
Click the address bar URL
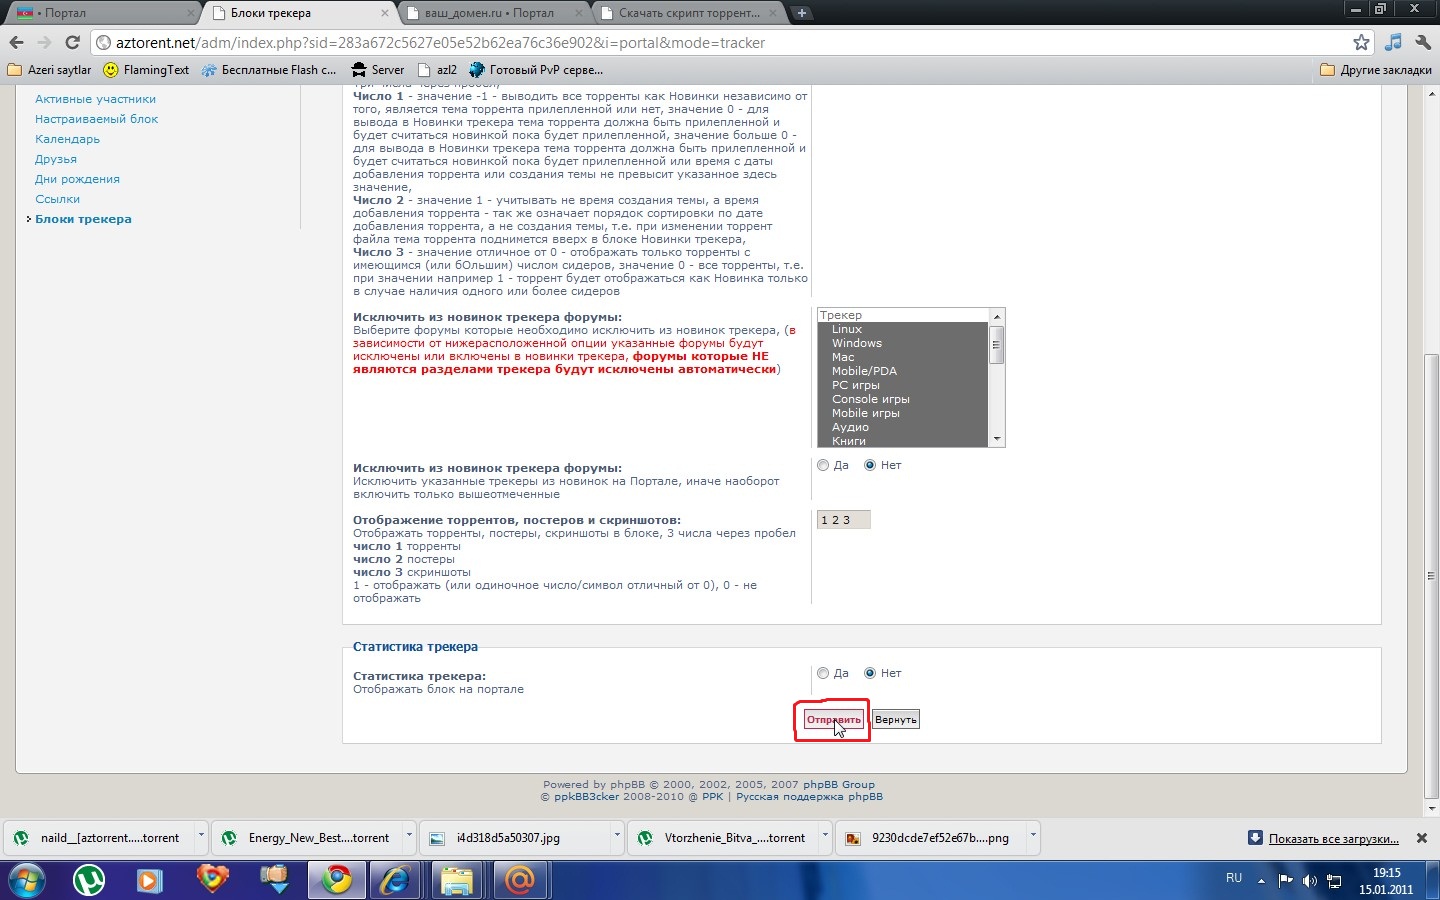coord(440,42)
